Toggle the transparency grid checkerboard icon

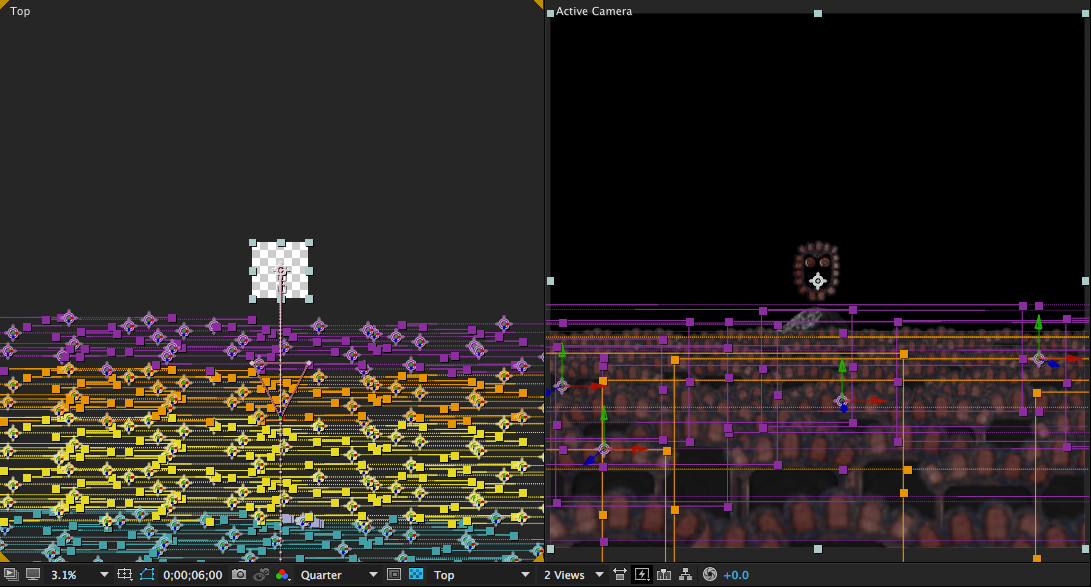(416, 574)
